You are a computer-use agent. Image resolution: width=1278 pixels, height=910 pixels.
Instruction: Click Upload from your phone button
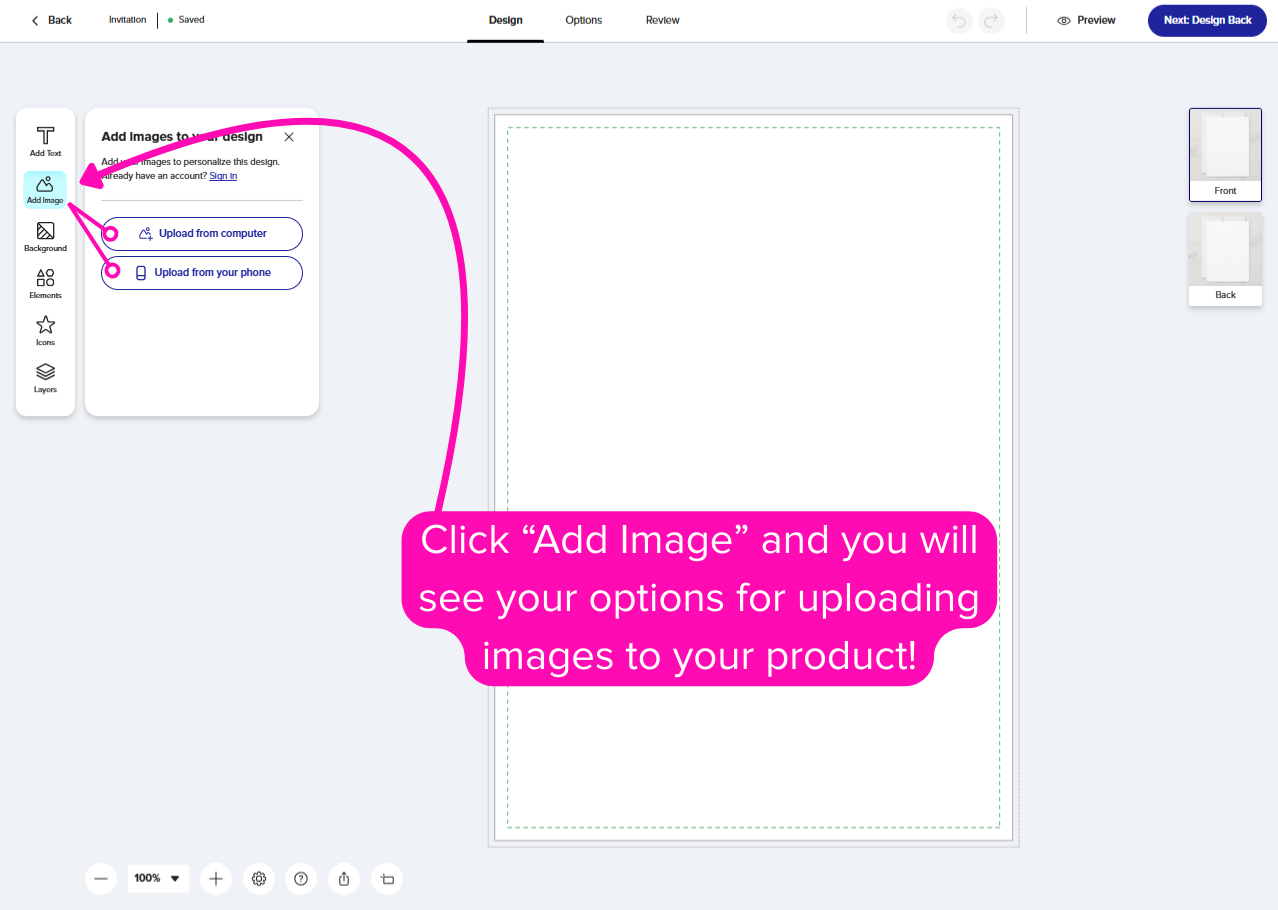[202, 272]
